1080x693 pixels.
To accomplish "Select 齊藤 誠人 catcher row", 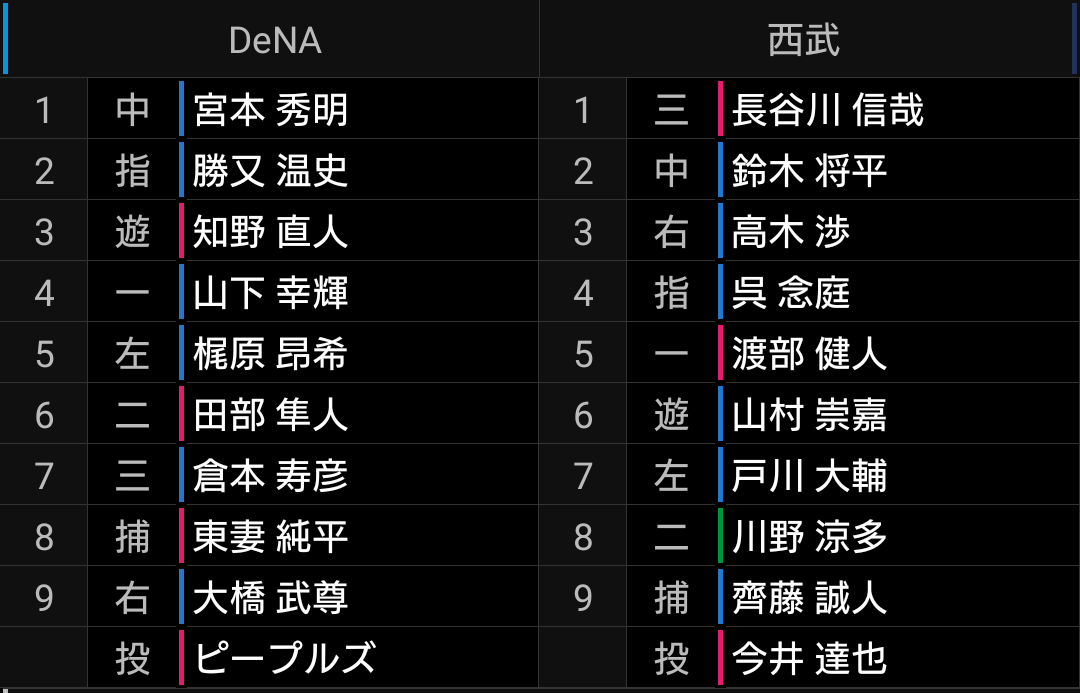I will [809, 597].
